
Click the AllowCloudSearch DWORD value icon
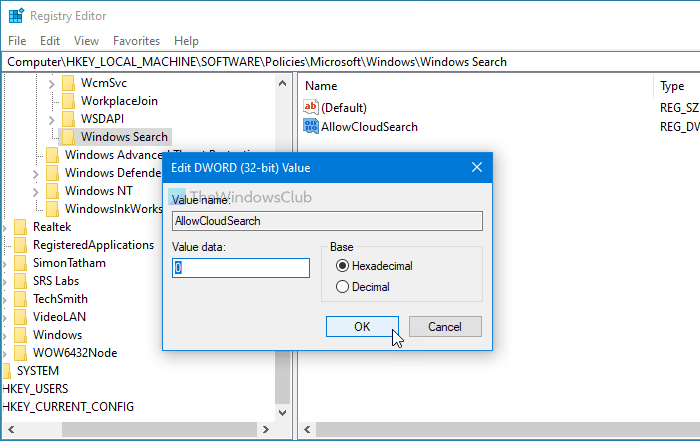coord(310,127)
